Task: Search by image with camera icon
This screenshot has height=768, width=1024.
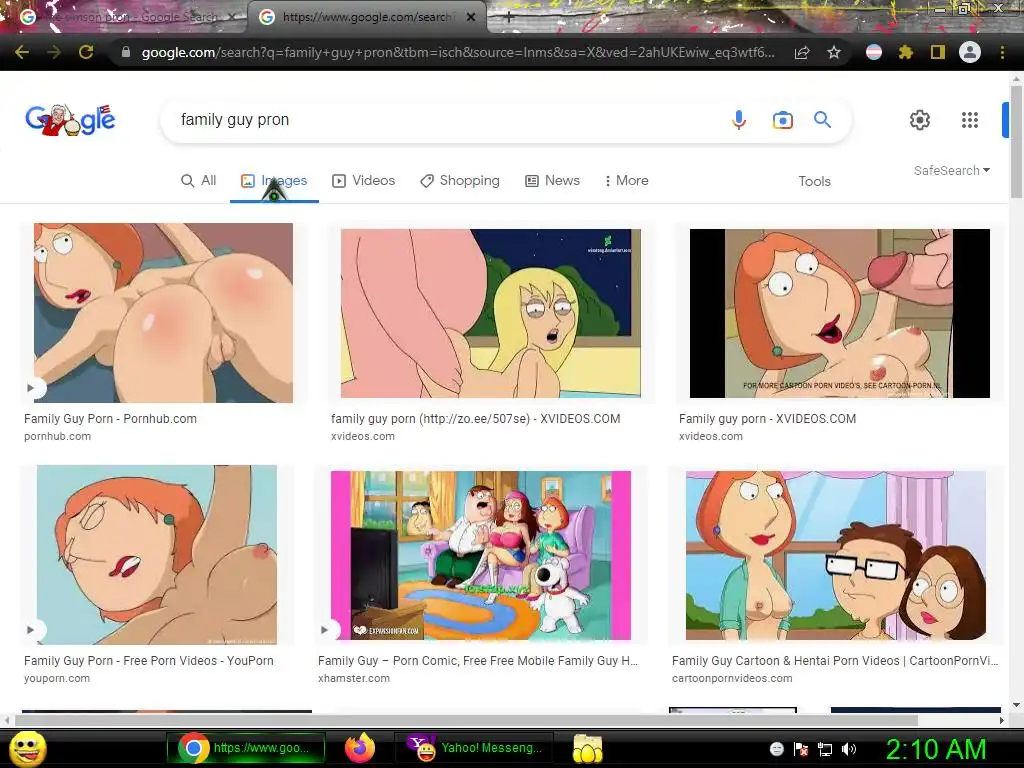Action: (x=782, y=120)
